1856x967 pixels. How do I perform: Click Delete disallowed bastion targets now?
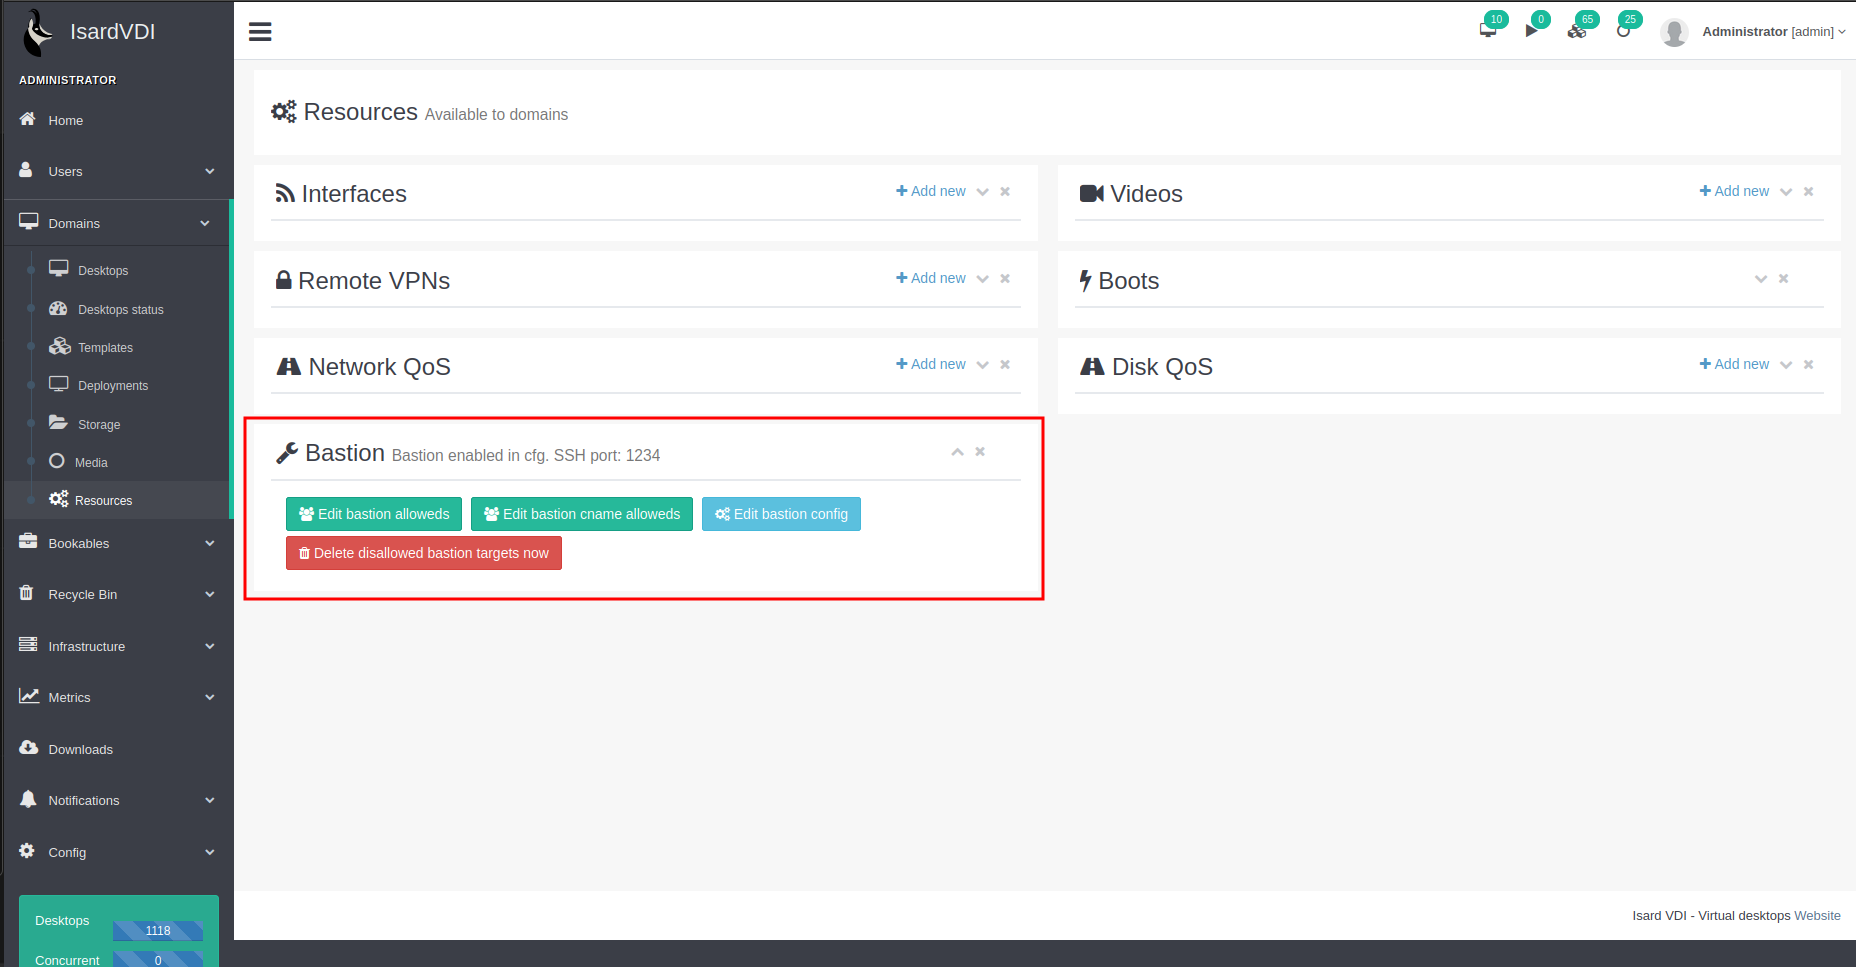pyautogui.click(x=424, y=553)
